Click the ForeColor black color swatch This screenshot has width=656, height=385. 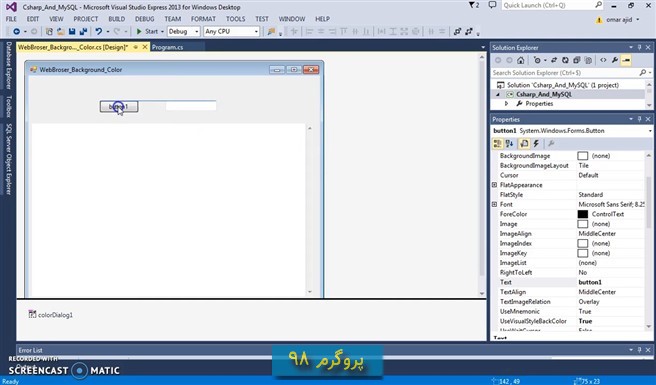point(582,214)
